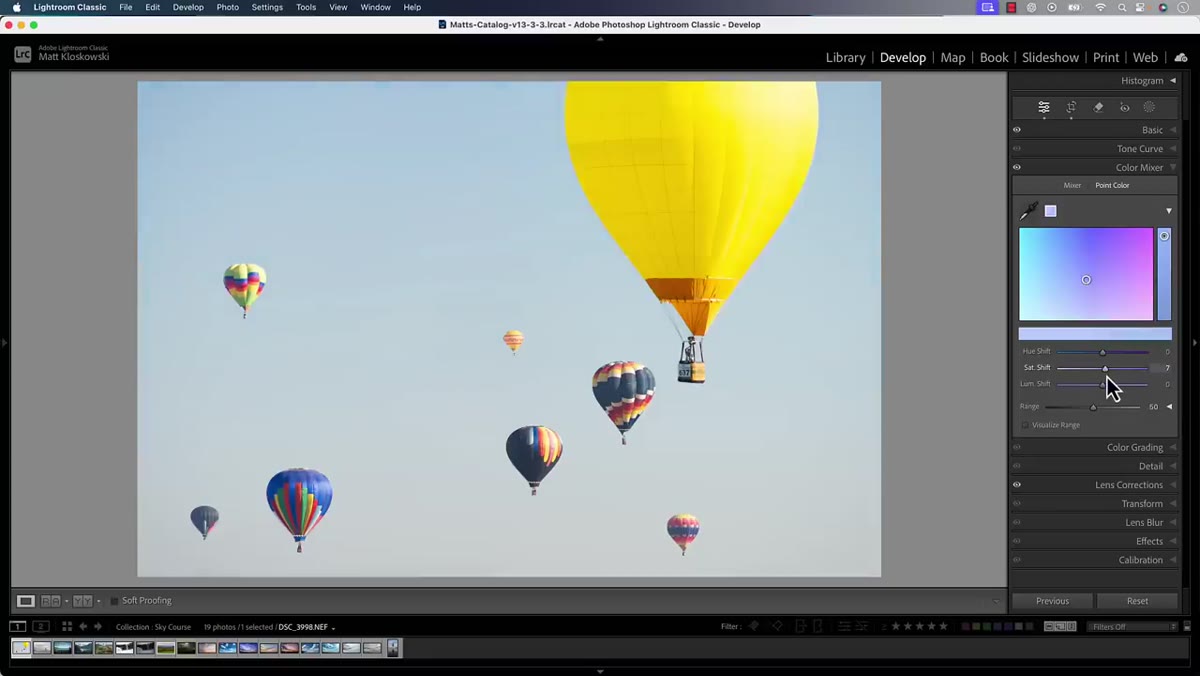Click the Previous button
Image resolution: width=1200 pixels, height=676 pixels.
(1052, 601)
